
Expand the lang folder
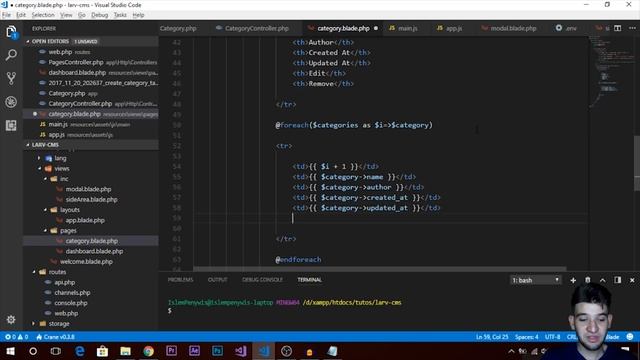pyautogui.click(x=60, y=158)
